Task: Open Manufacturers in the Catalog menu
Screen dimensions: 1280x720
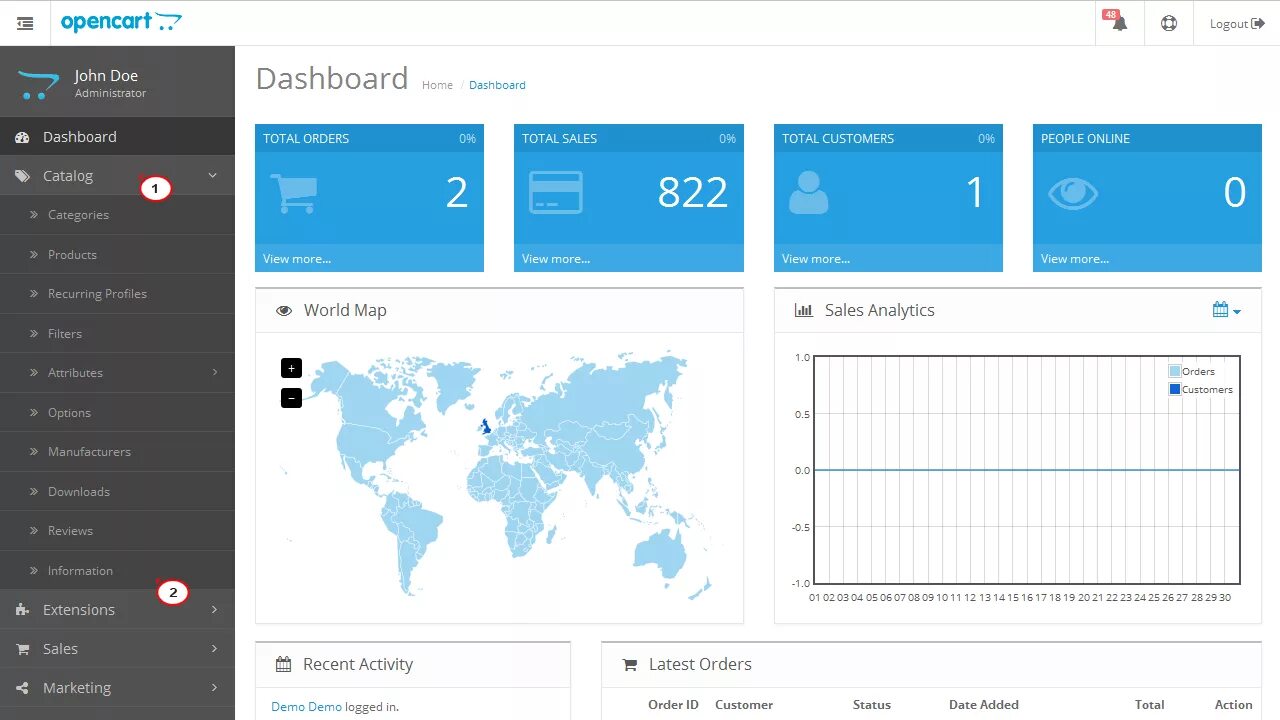Action: point(117,451)
